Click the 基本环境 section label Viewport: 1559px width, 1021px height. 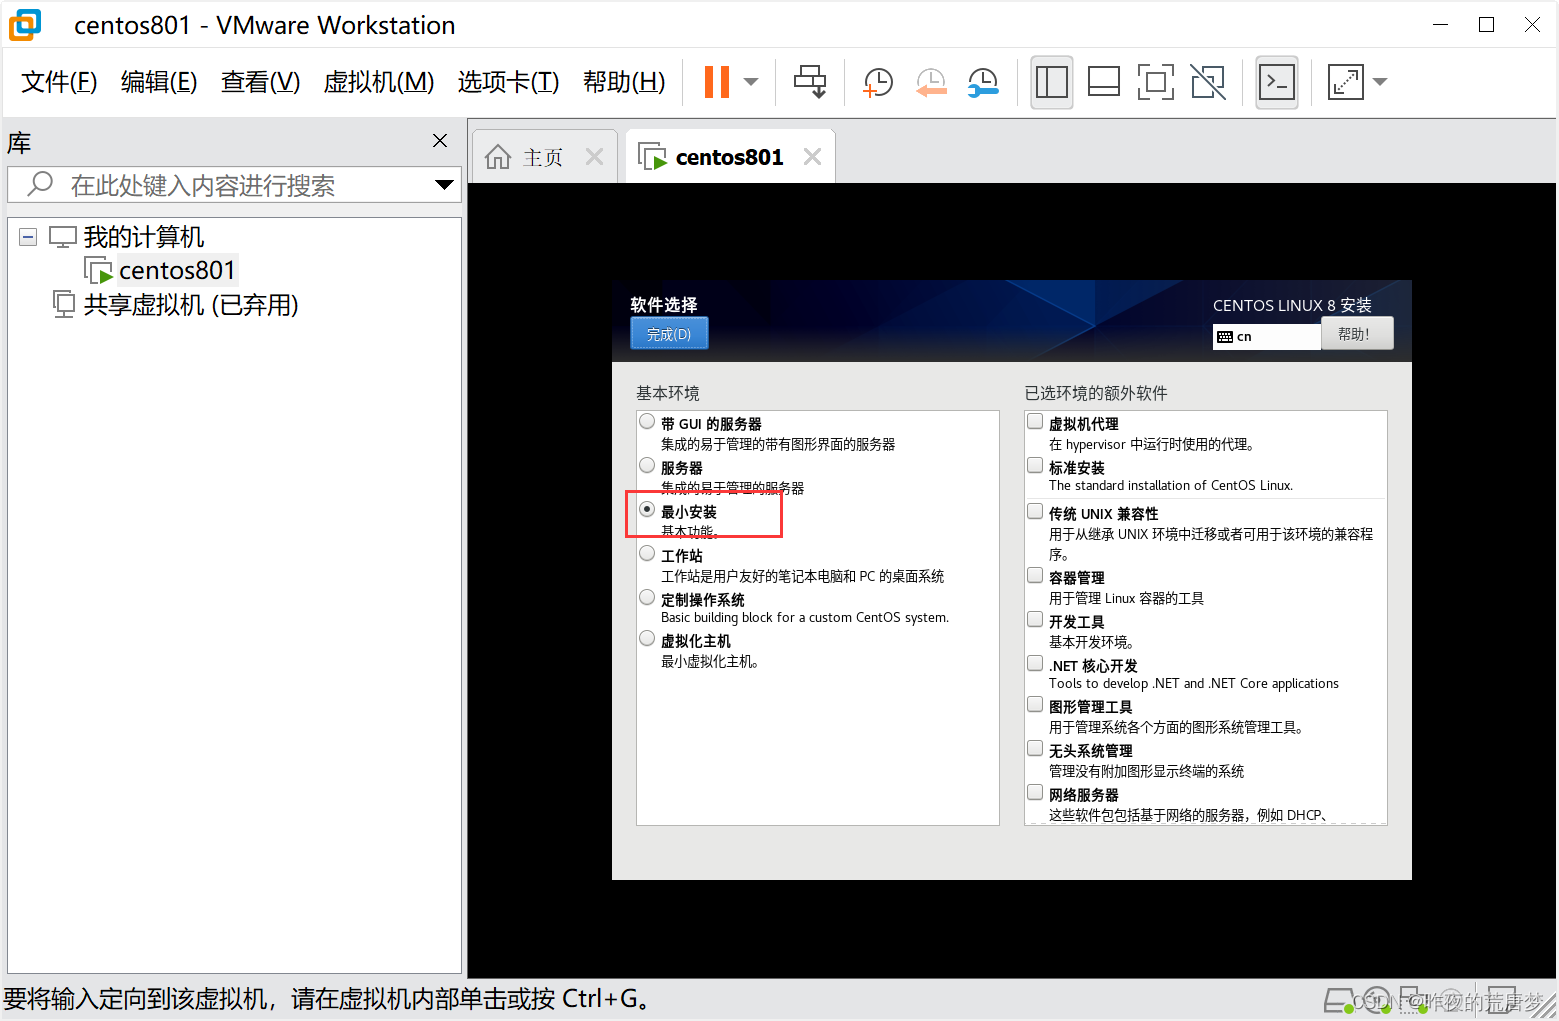(668, 393)
